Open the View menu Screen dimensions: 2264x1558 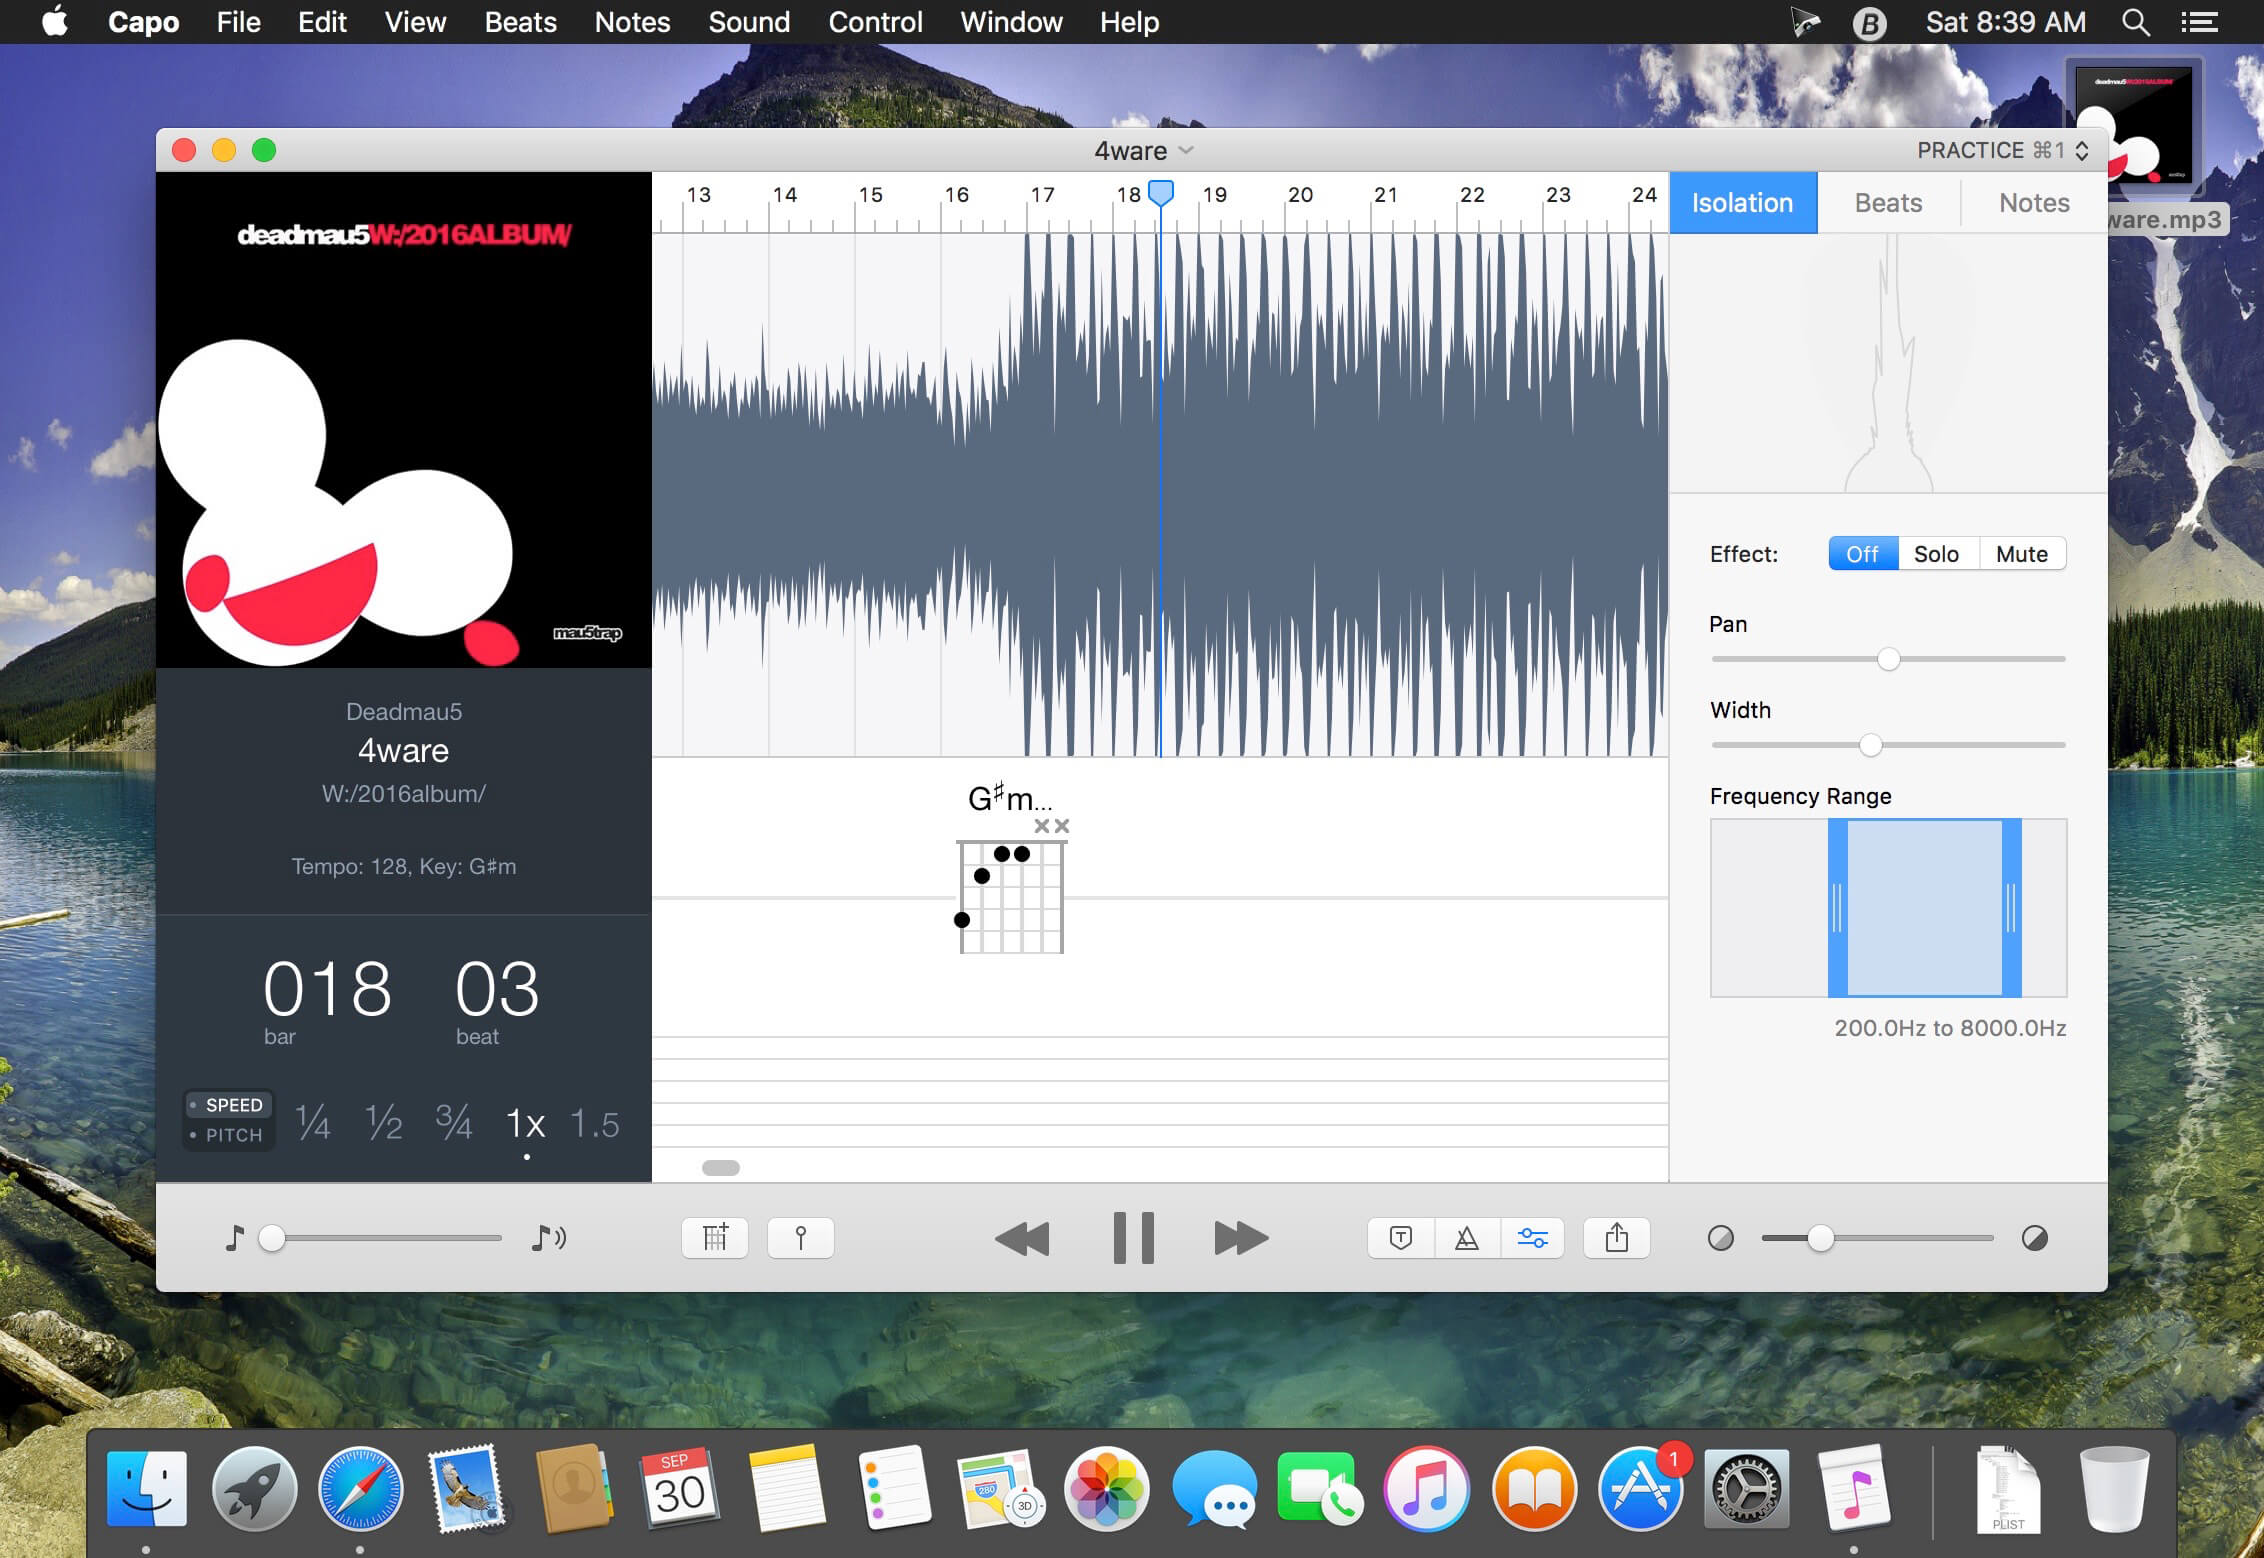415,22
